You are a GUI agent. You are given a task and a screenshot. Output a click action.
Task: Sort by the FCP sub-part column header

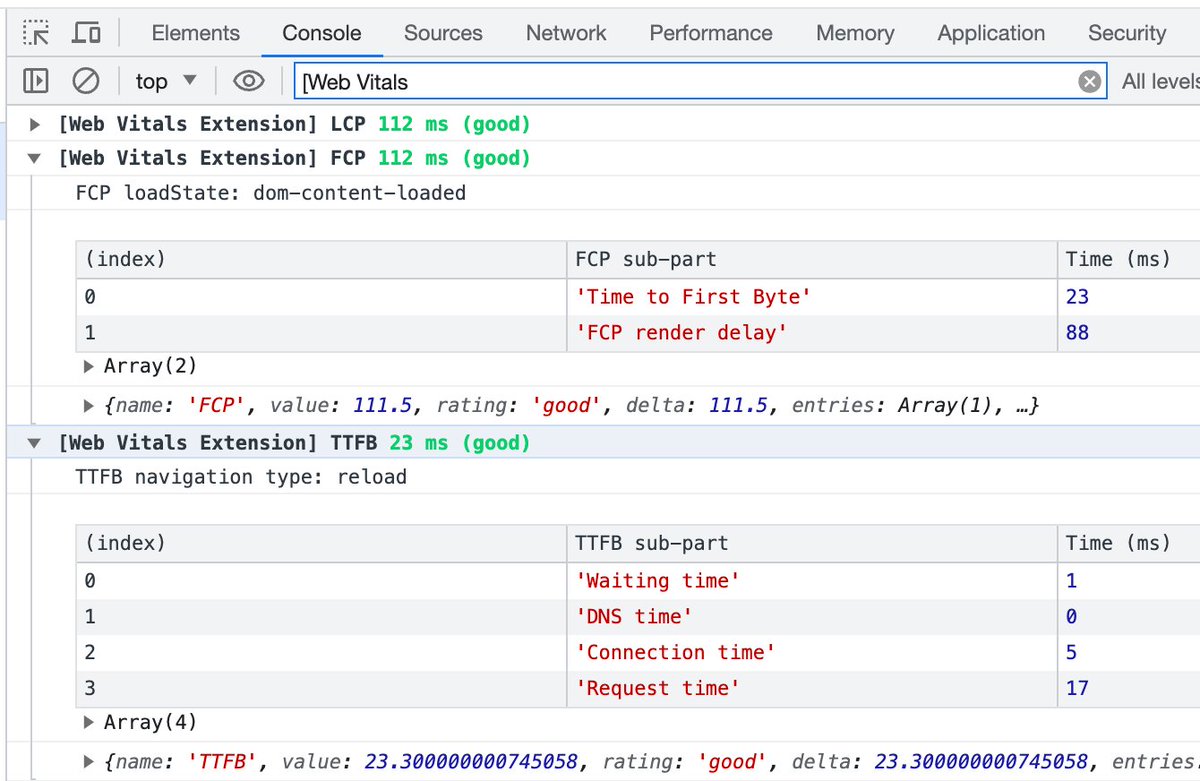(811, 260)
